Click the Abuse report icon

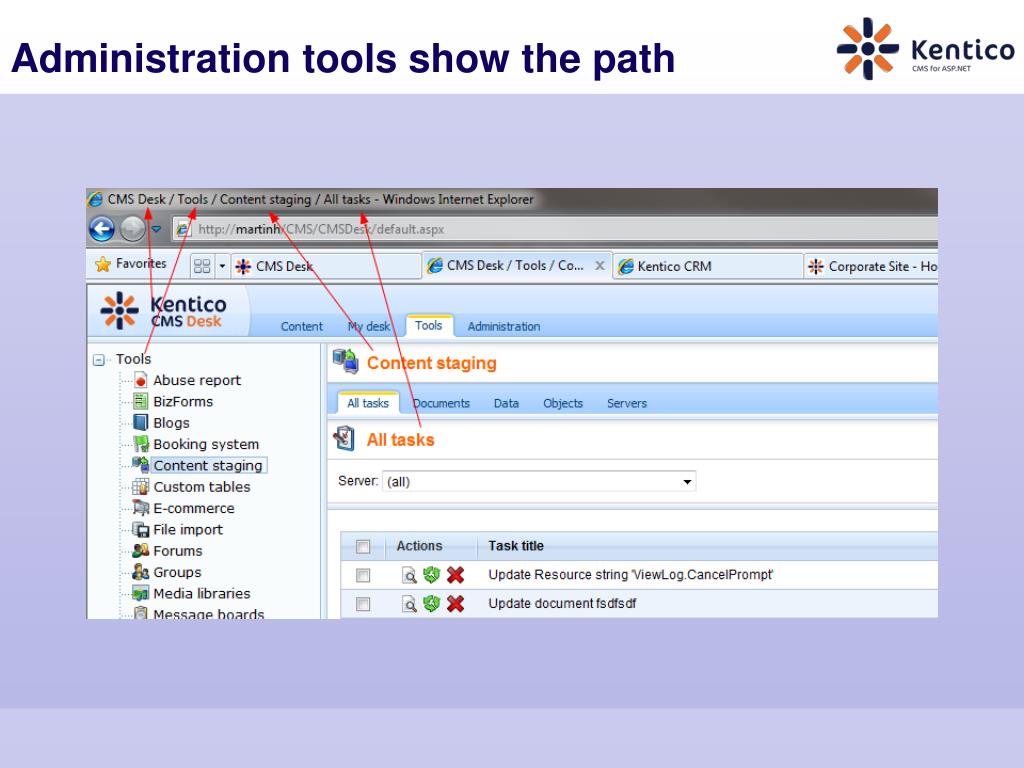[x=140, y=379]
